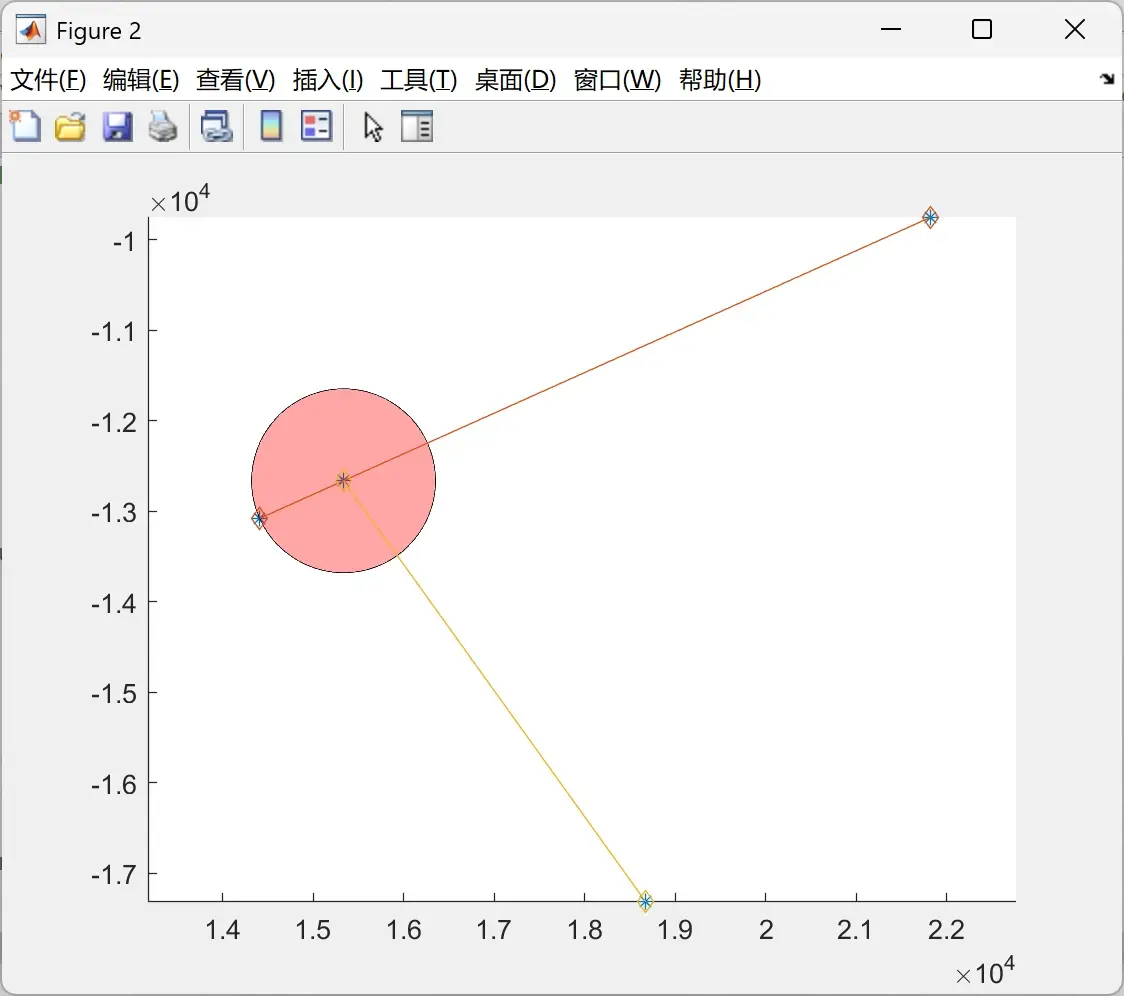Image resolution: width=1124 pixels, height=996 pixels.
Task: Open the Property Inspector toolbar icon
Action: pos(416,126)
